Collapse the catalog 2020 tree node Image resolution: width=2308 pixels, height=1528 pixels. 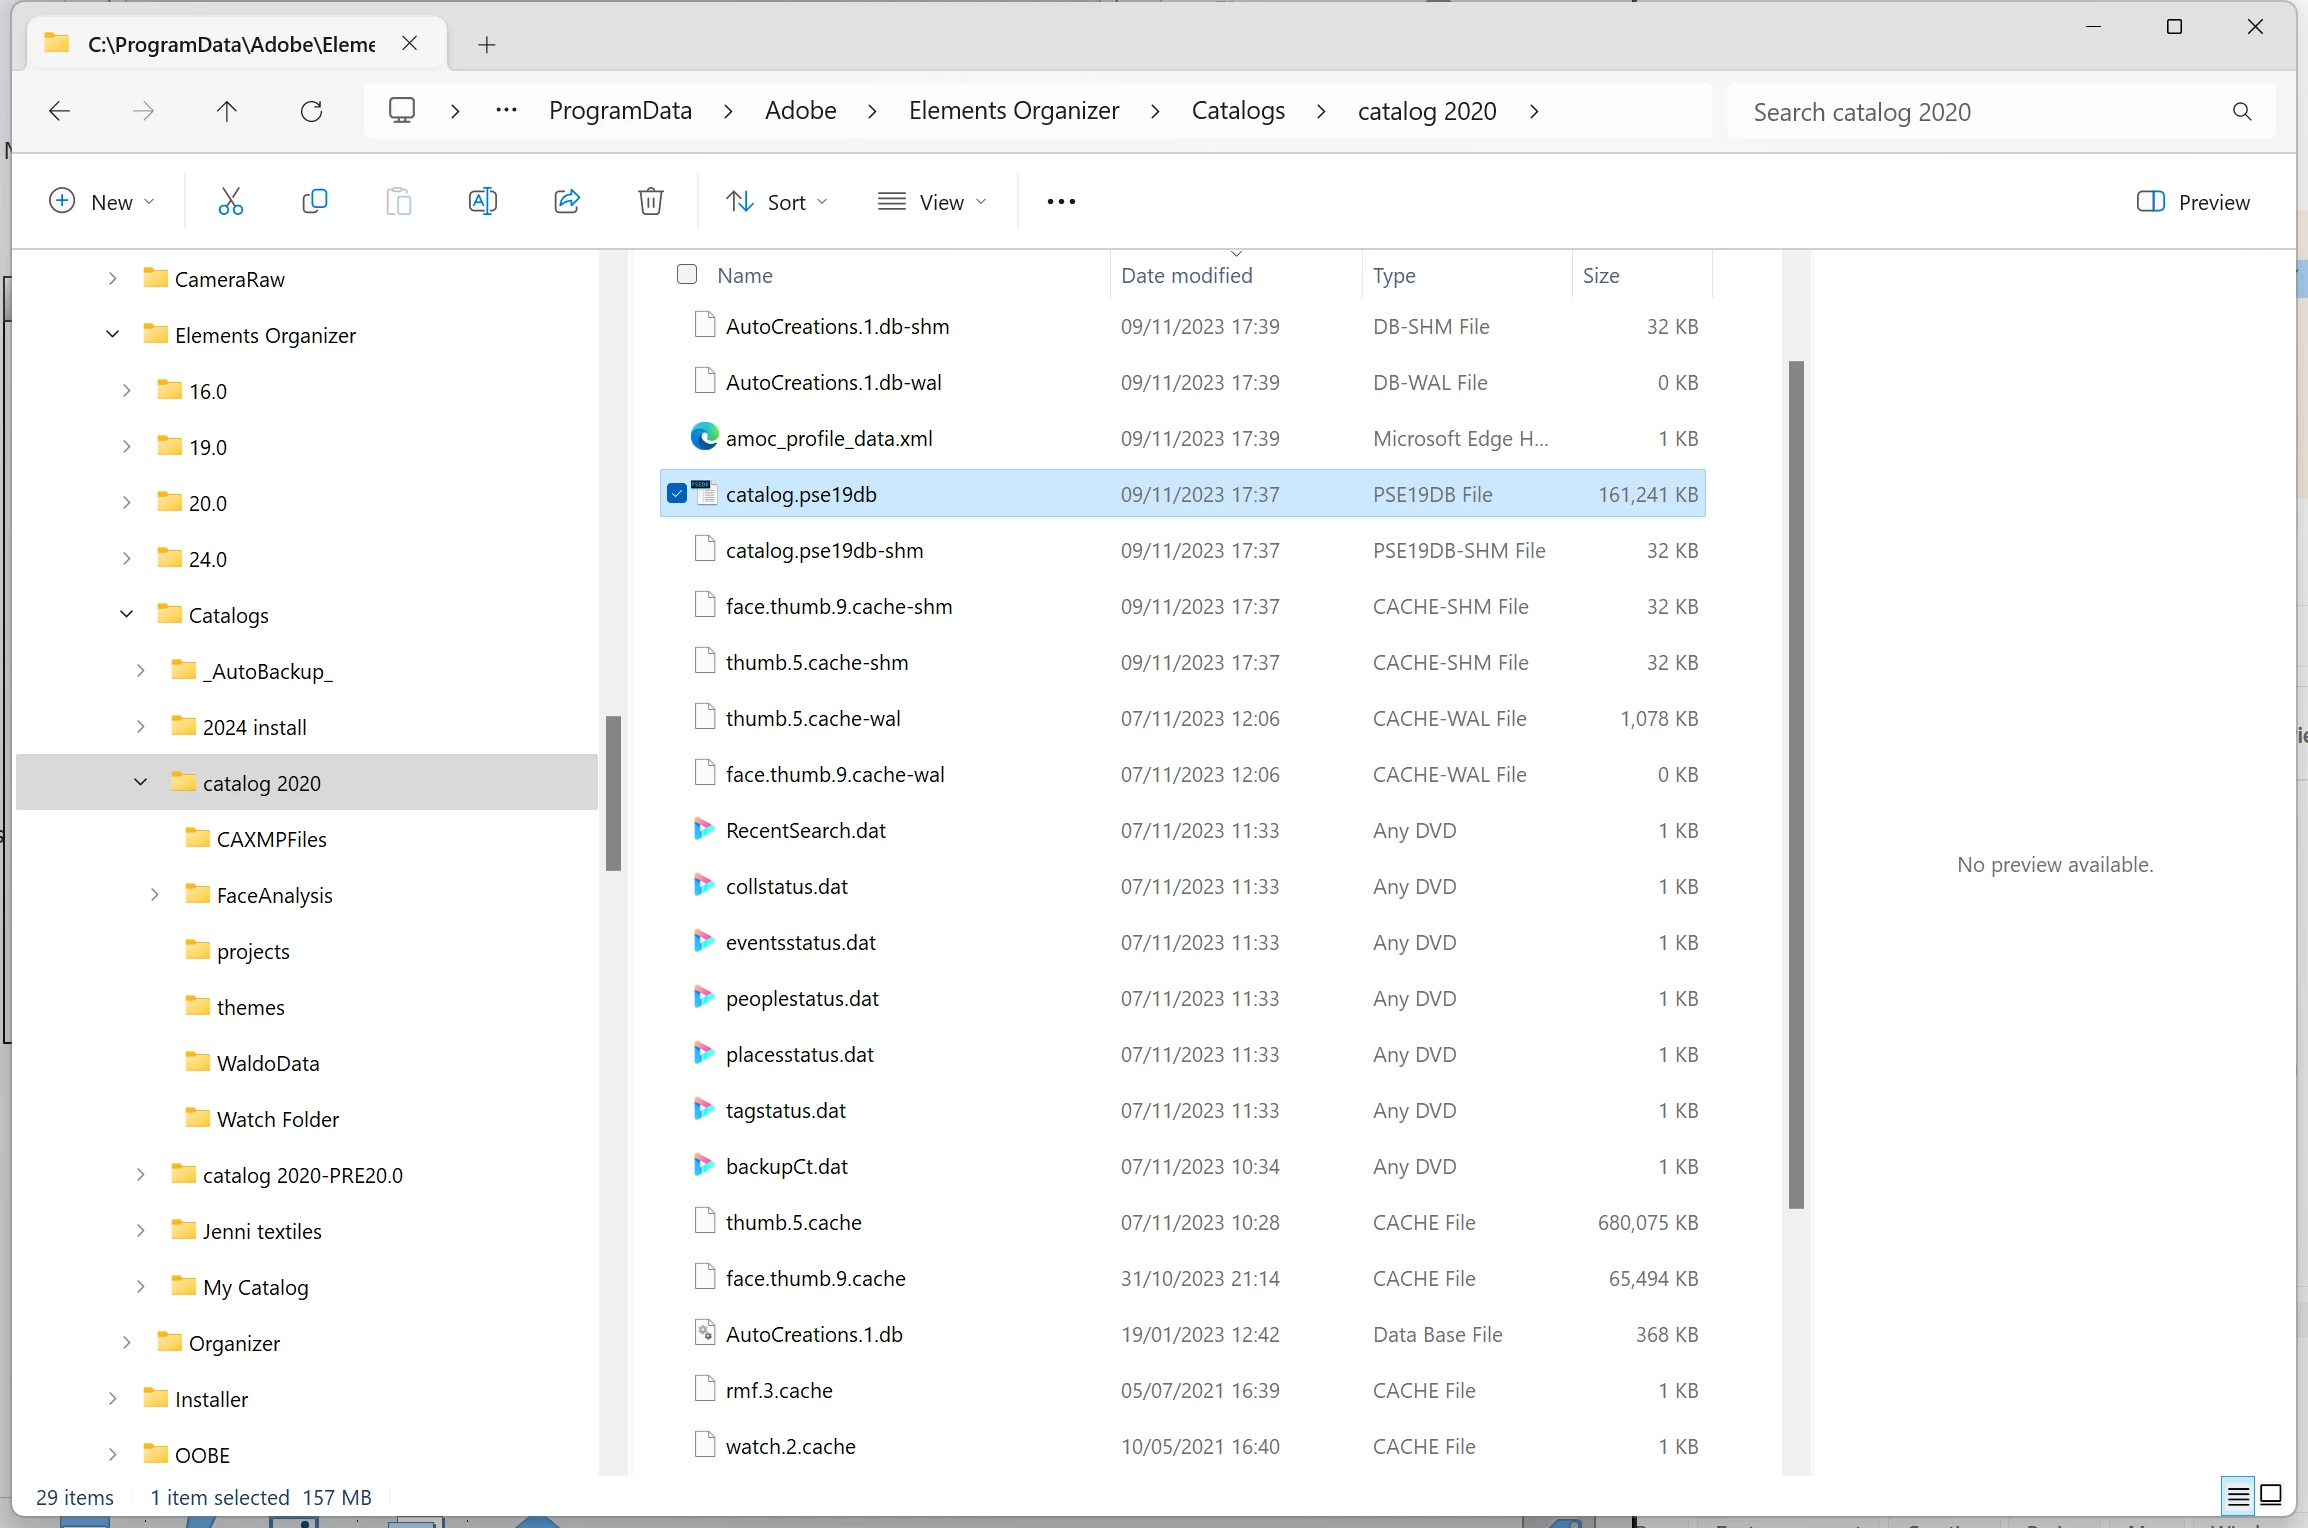tap(141, 782)
